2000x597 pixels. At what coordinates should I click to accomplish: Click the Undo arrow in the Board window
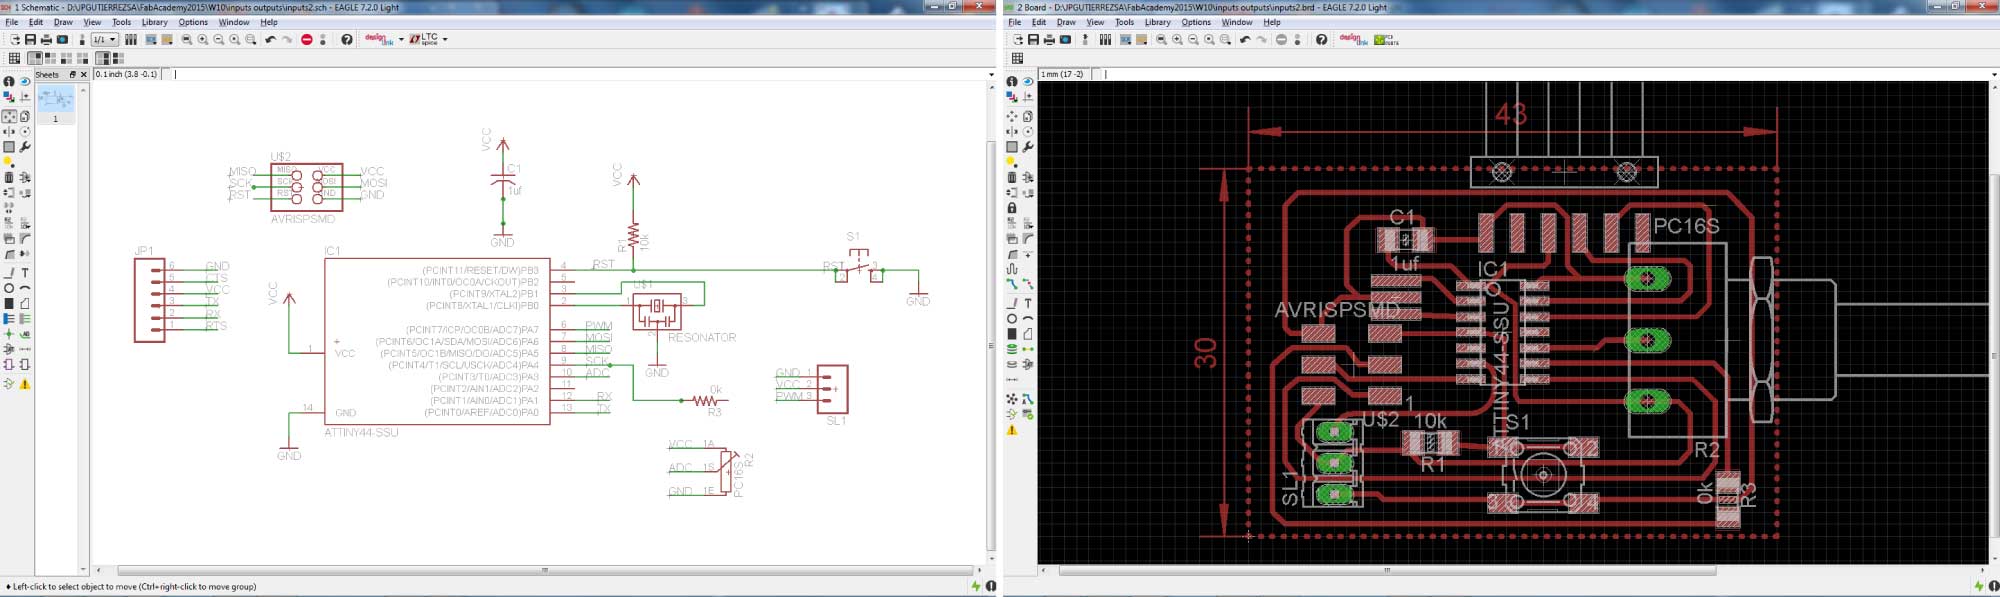[x=1244, y=40]
